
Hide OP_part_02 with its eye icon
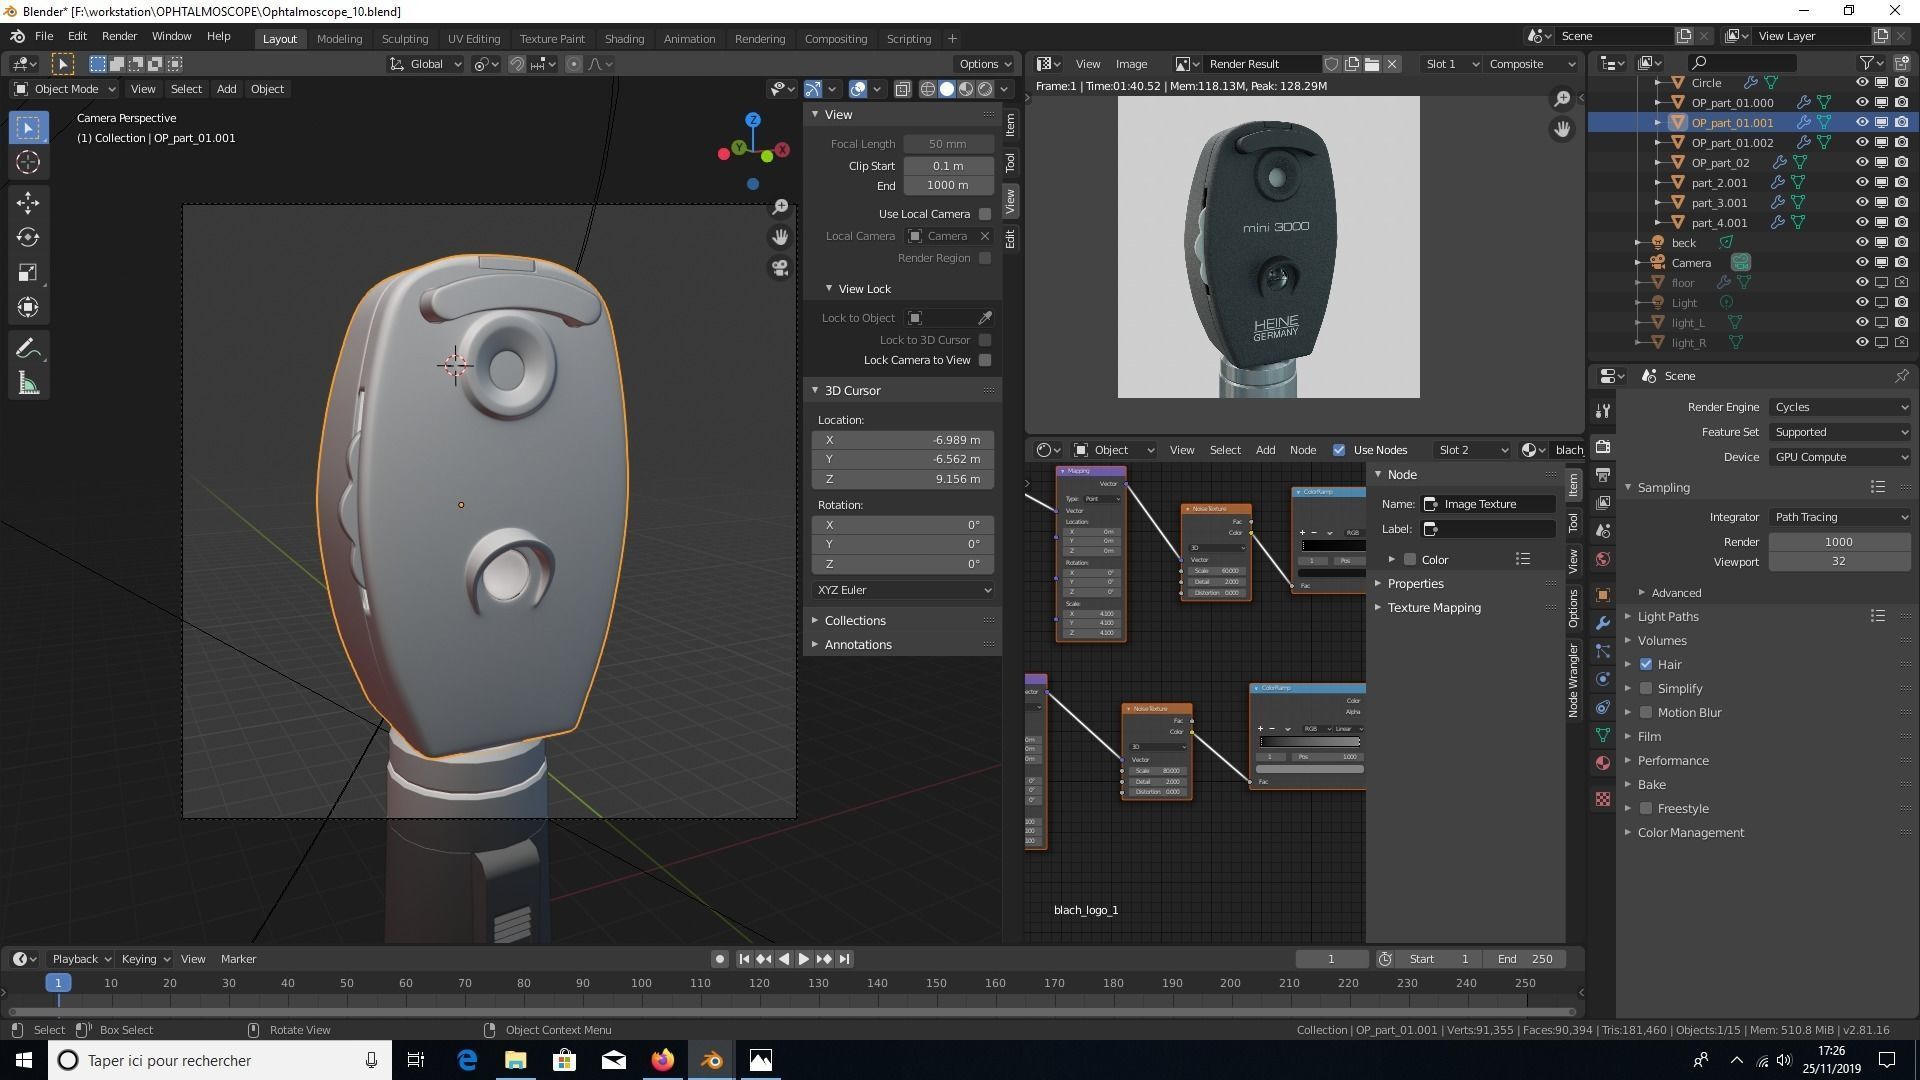[x=1862, y=162]
